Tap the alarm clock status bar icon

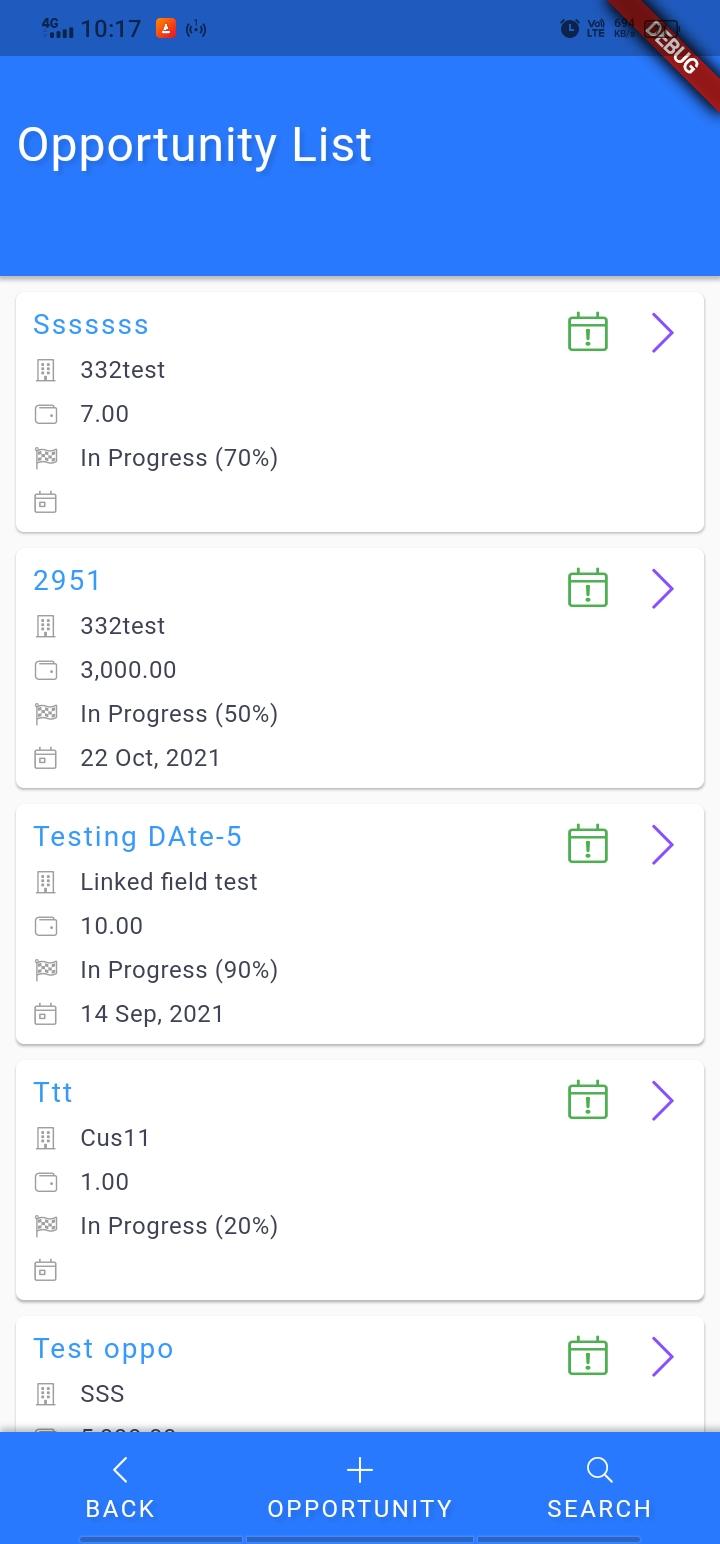[x=570, y=28]
